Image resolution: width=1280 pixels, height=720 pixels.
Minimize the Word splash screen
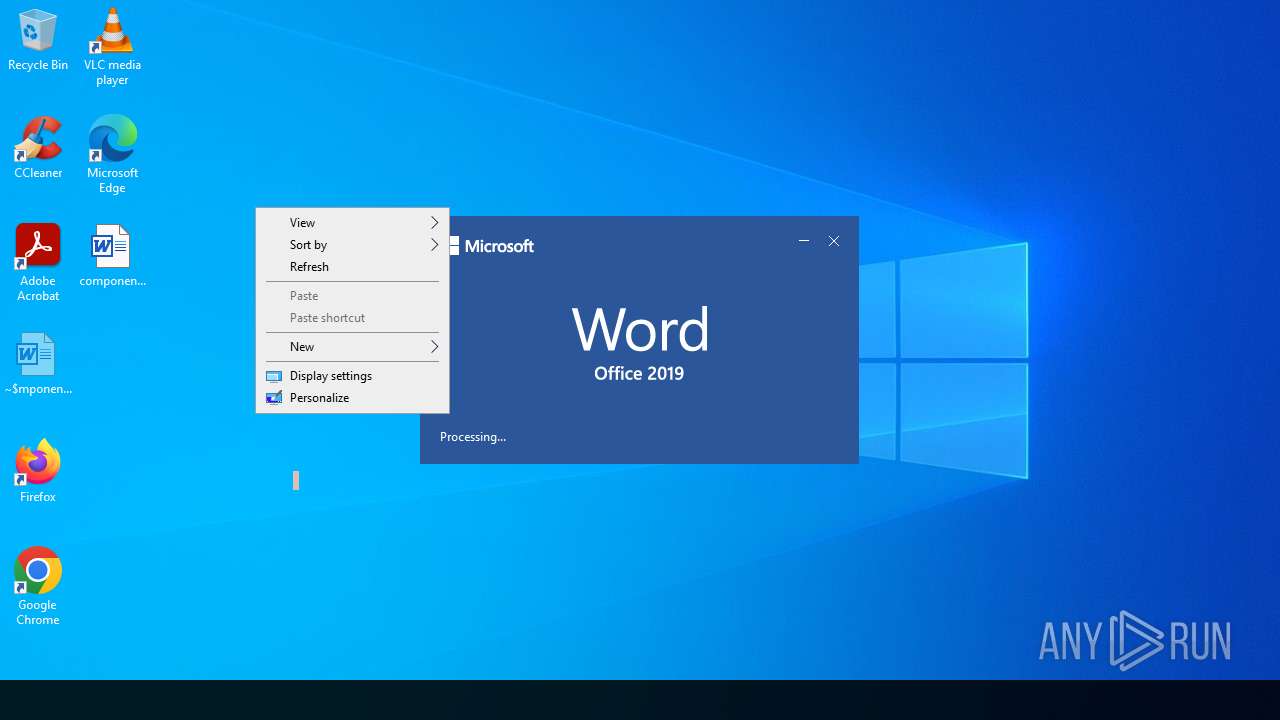[804, 241]
